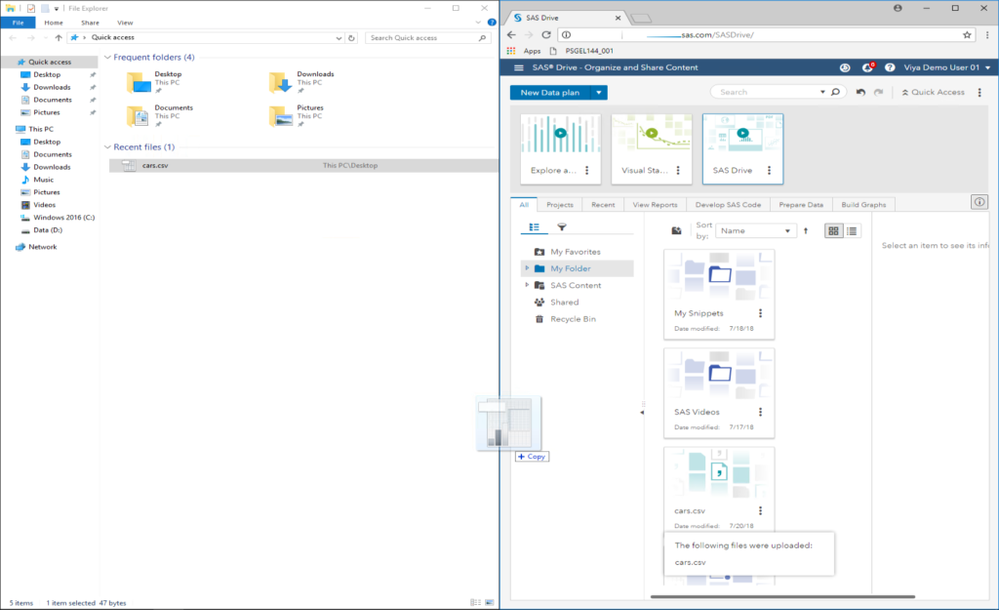Click the help question mark icon
The height and width of the screenshot is (610, 999).
890,68
